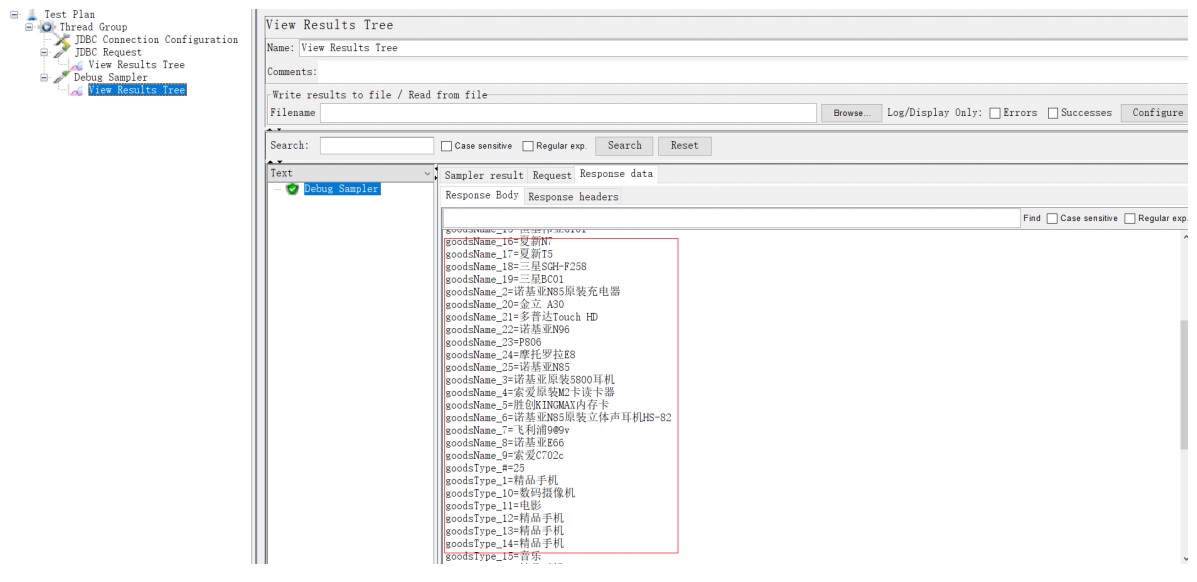Click the Thread Group gear icon
The height and width of the screenshot is (582, 1197).
coord(47,27)
